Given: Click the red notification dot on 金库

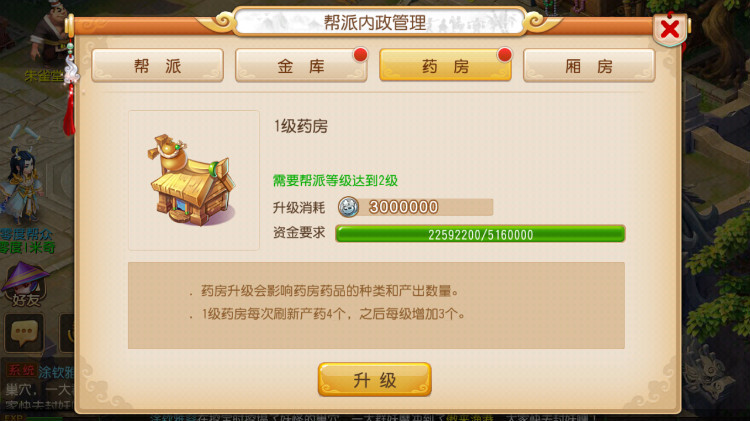Looking at the screenshot, I should click(x=360, y=55).
